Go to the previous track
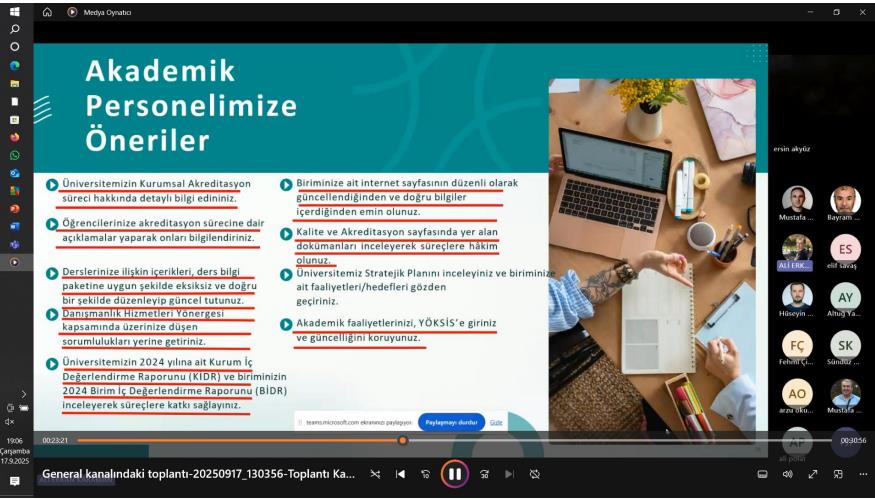875x500 pixels. point(400,474)
